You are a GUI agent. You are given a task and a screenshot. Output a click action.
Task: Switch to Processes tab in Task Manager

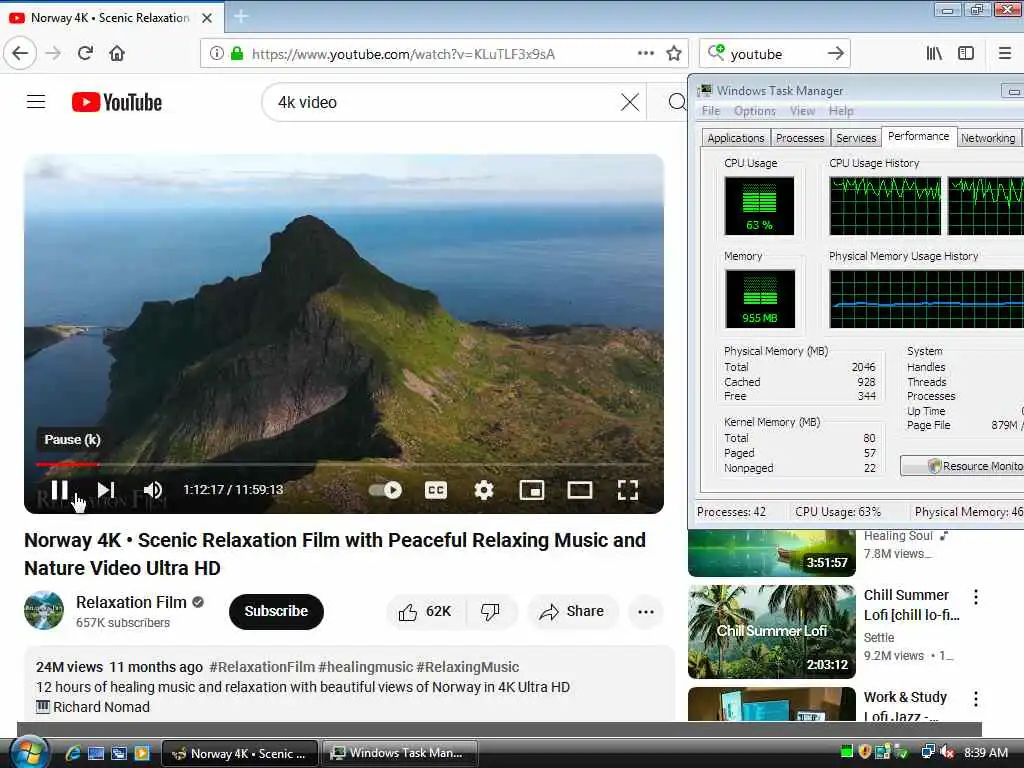[x=800, y=138]
